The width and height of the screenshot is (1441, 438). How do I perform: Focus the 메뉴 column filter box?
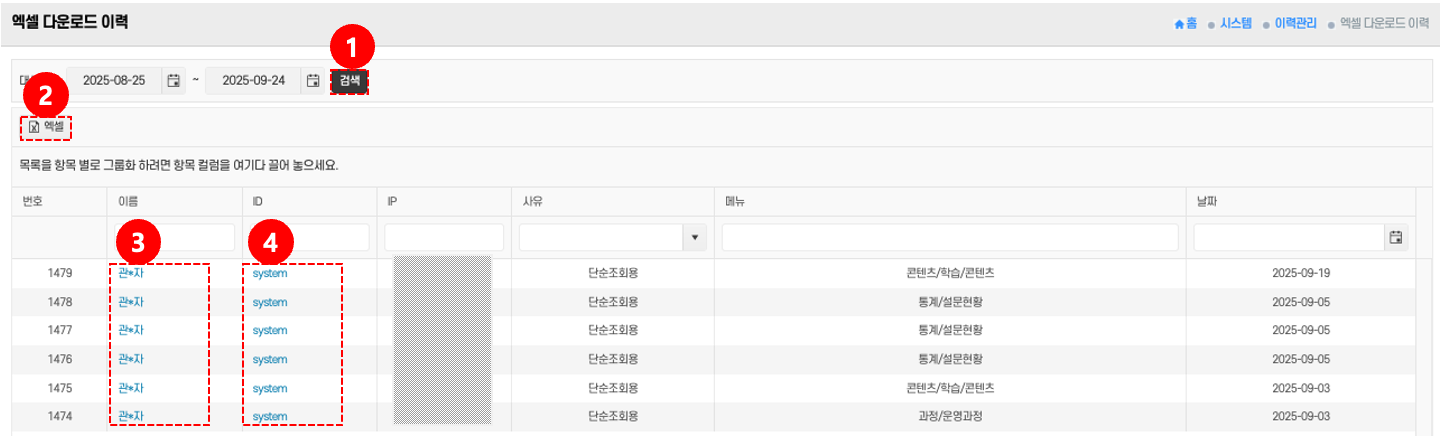[x=949, y=237]
